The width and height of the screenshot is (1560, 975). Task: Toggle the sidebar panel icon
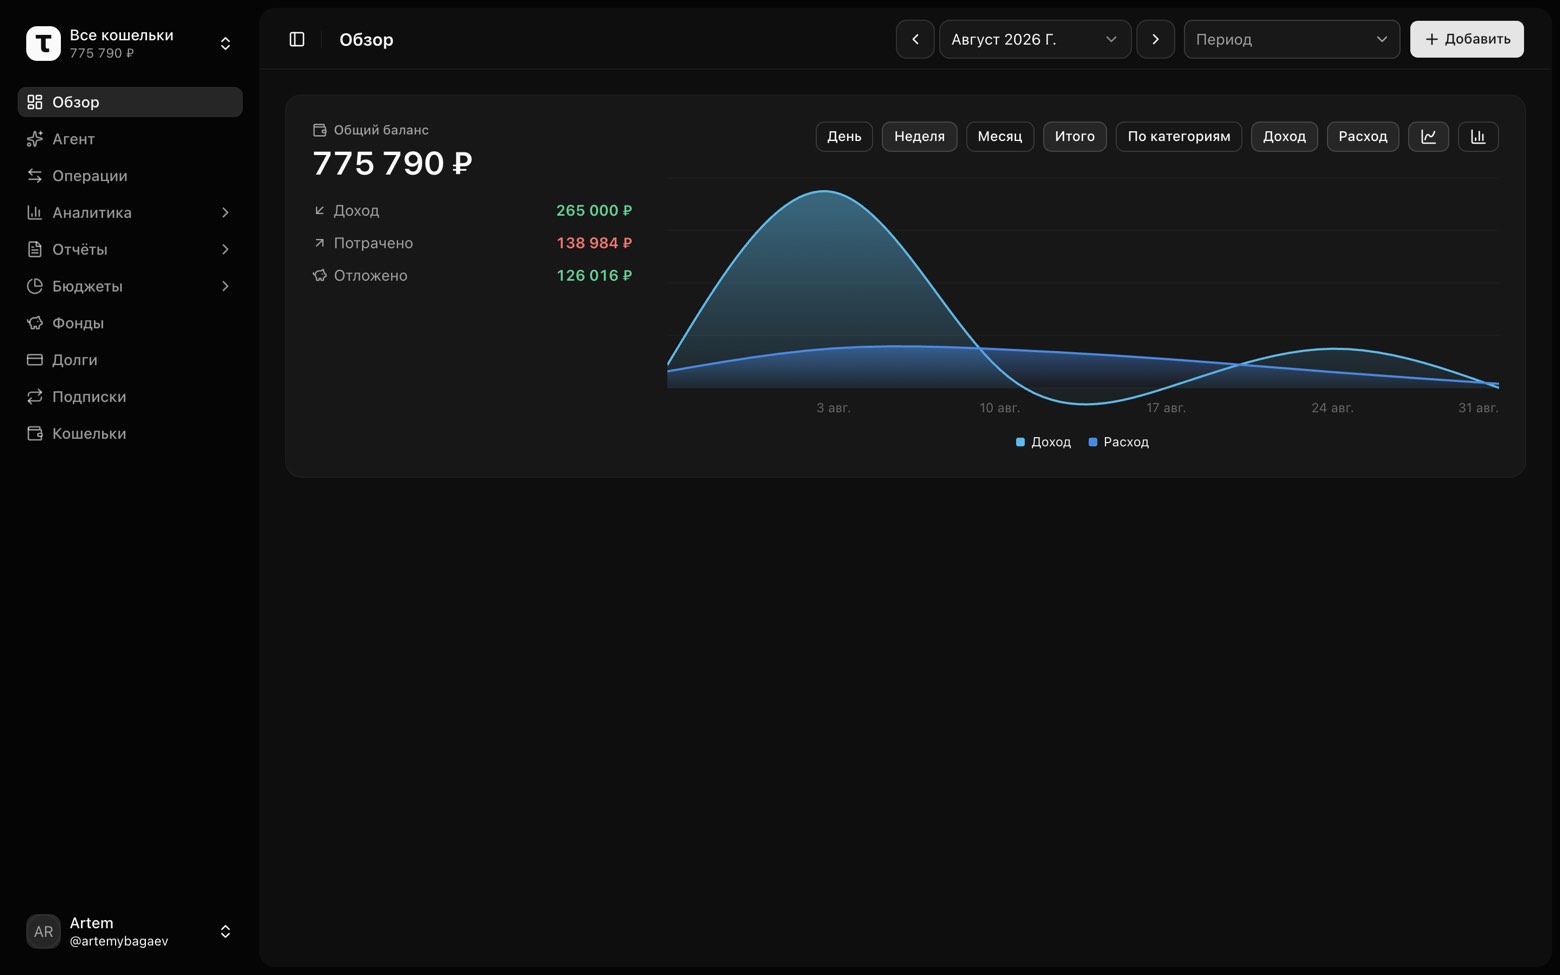297,39
